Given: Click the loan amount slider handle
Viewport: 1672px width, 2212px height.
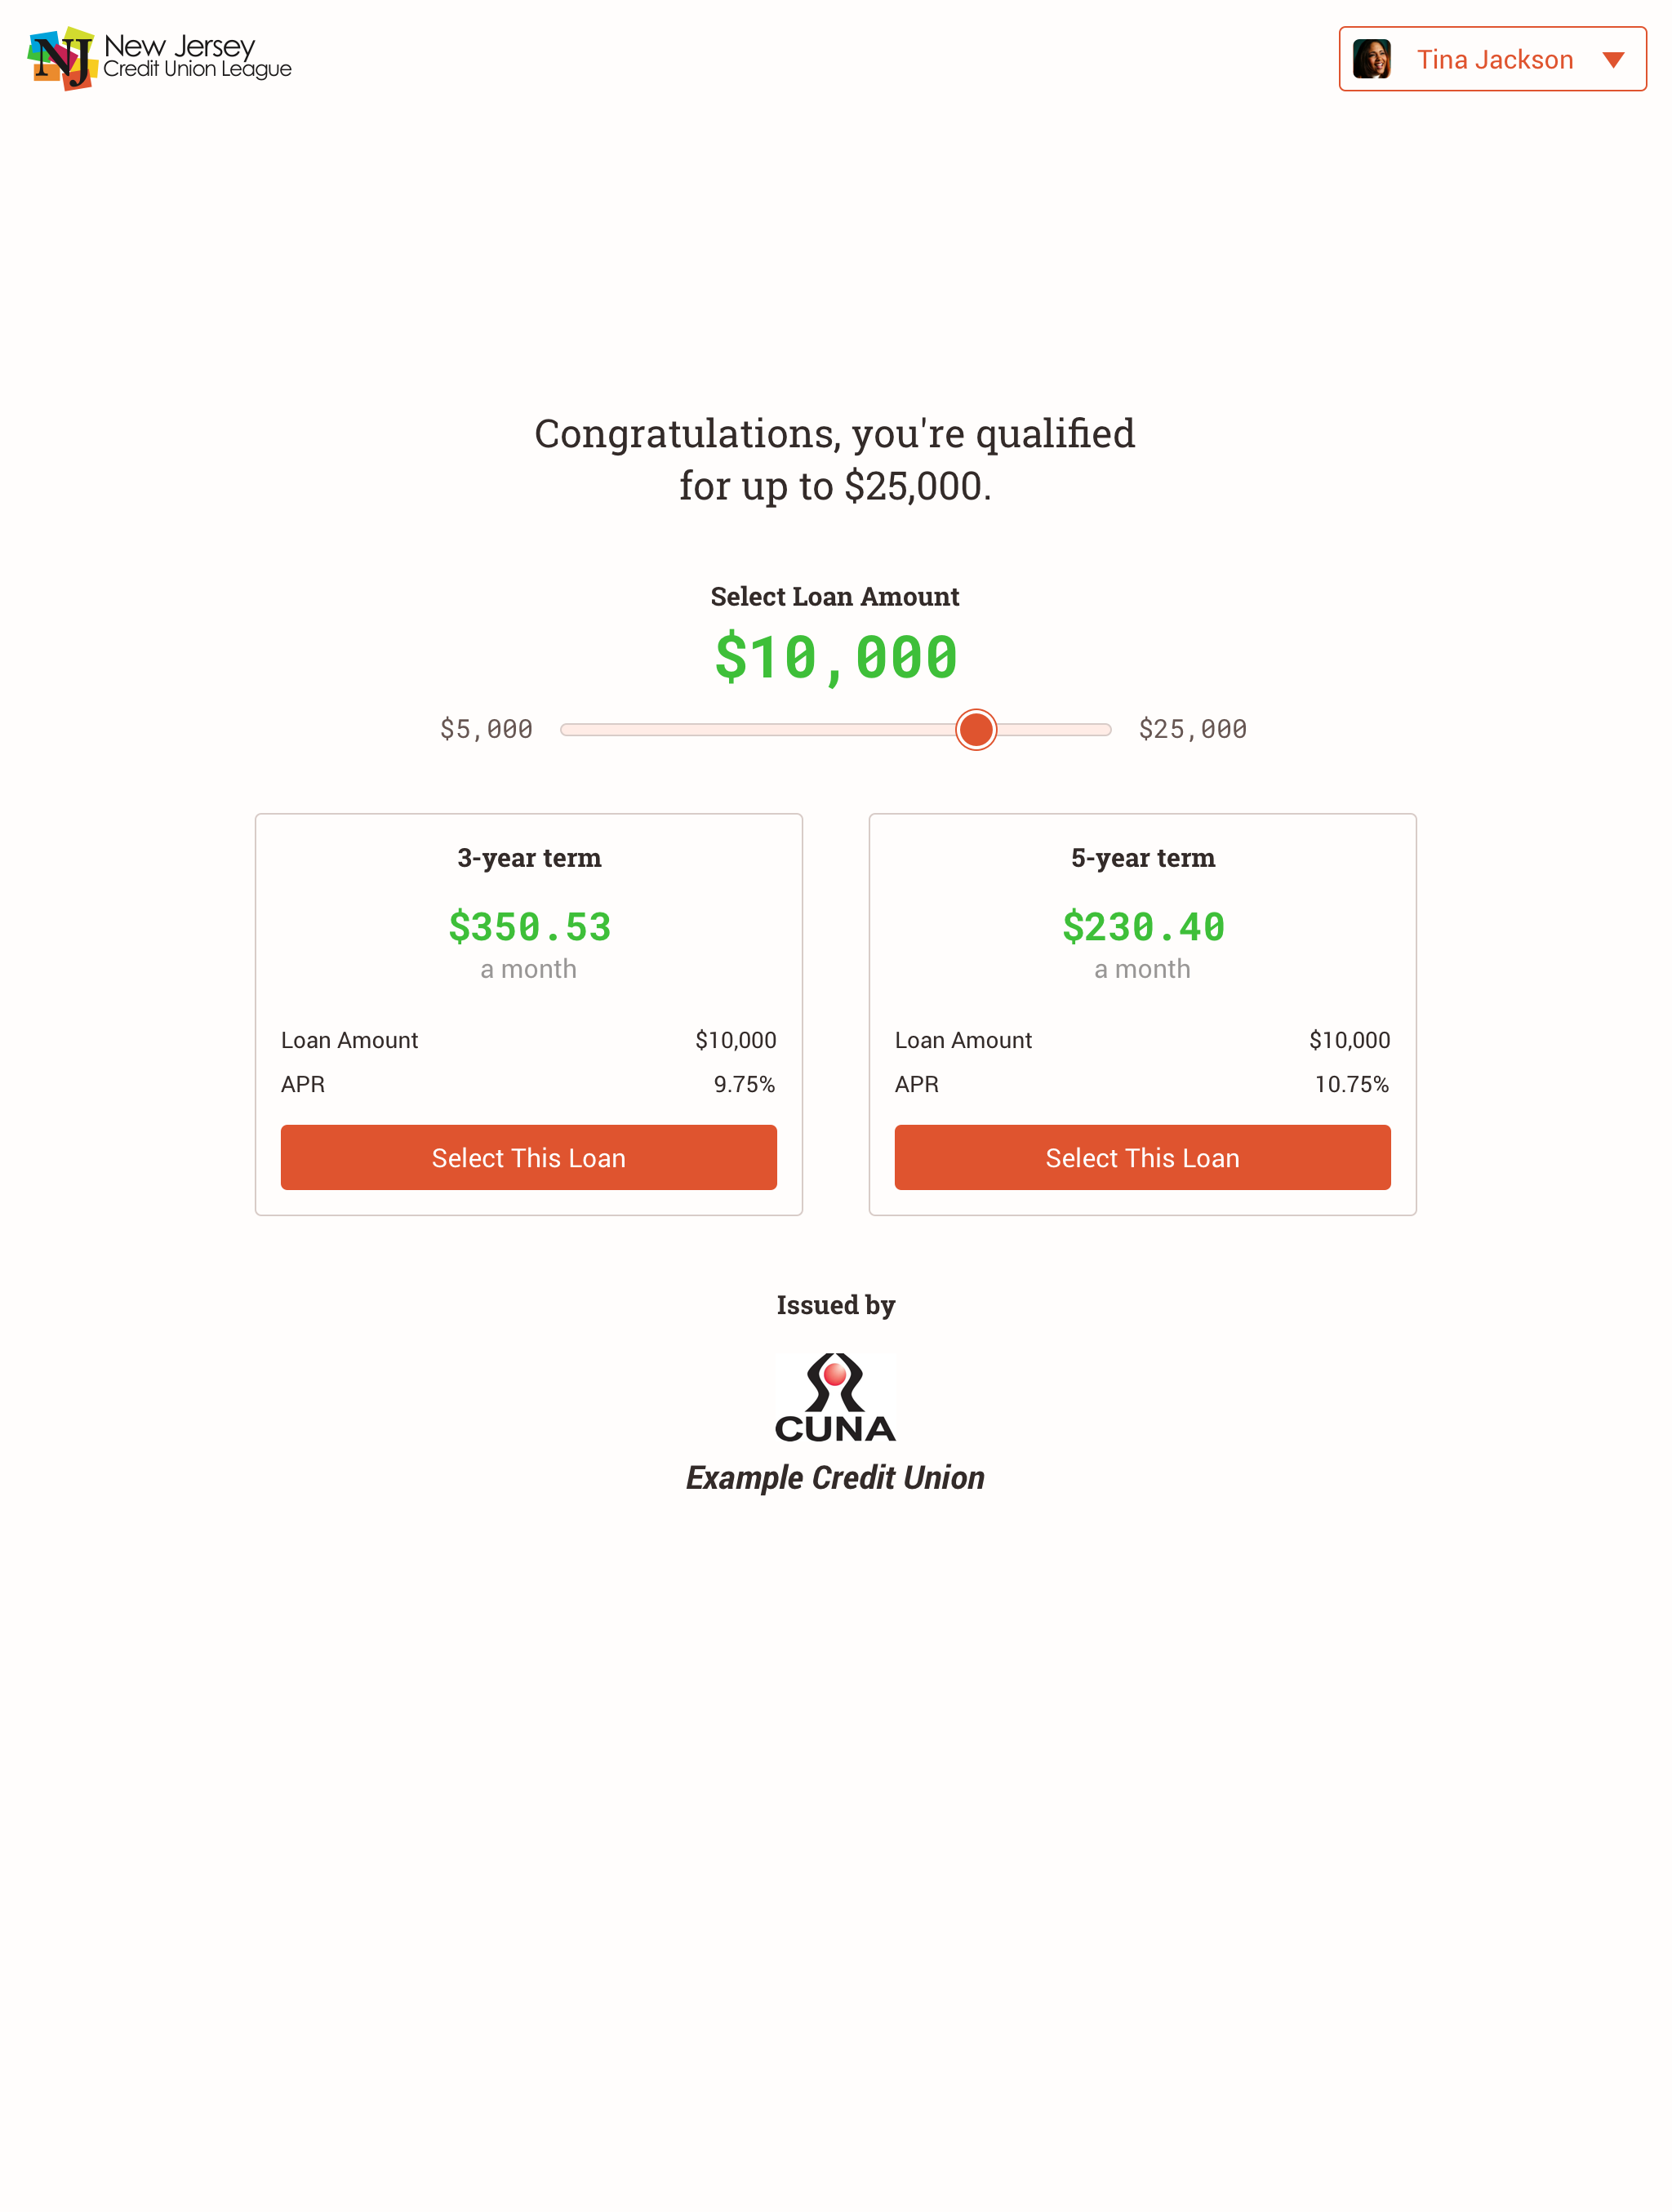Looking at the screenshot, I should [976, 729].
